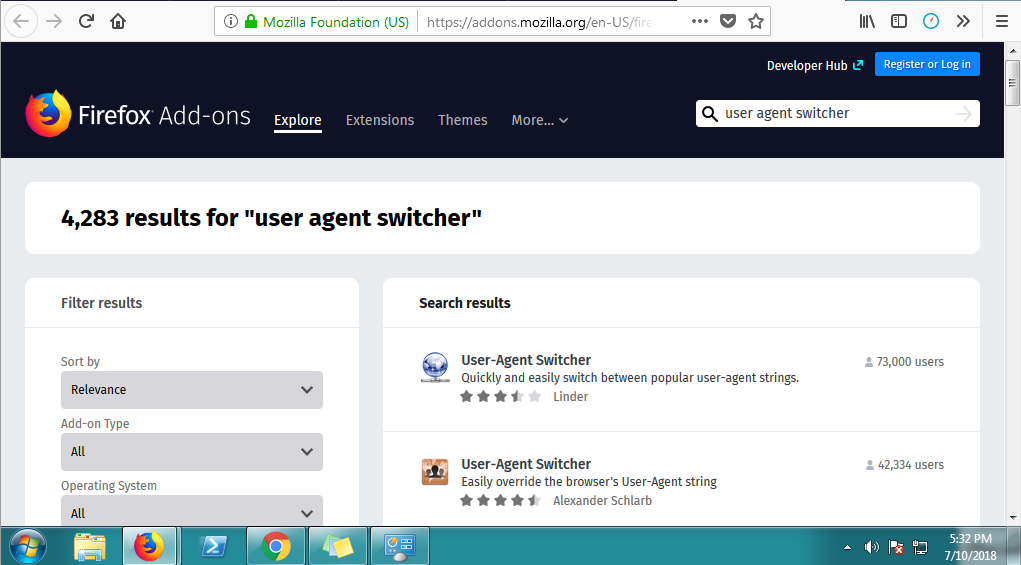This screenshot has width=1021, height=565.
Task: Expand the More... menu
Action: click(540, 120)
